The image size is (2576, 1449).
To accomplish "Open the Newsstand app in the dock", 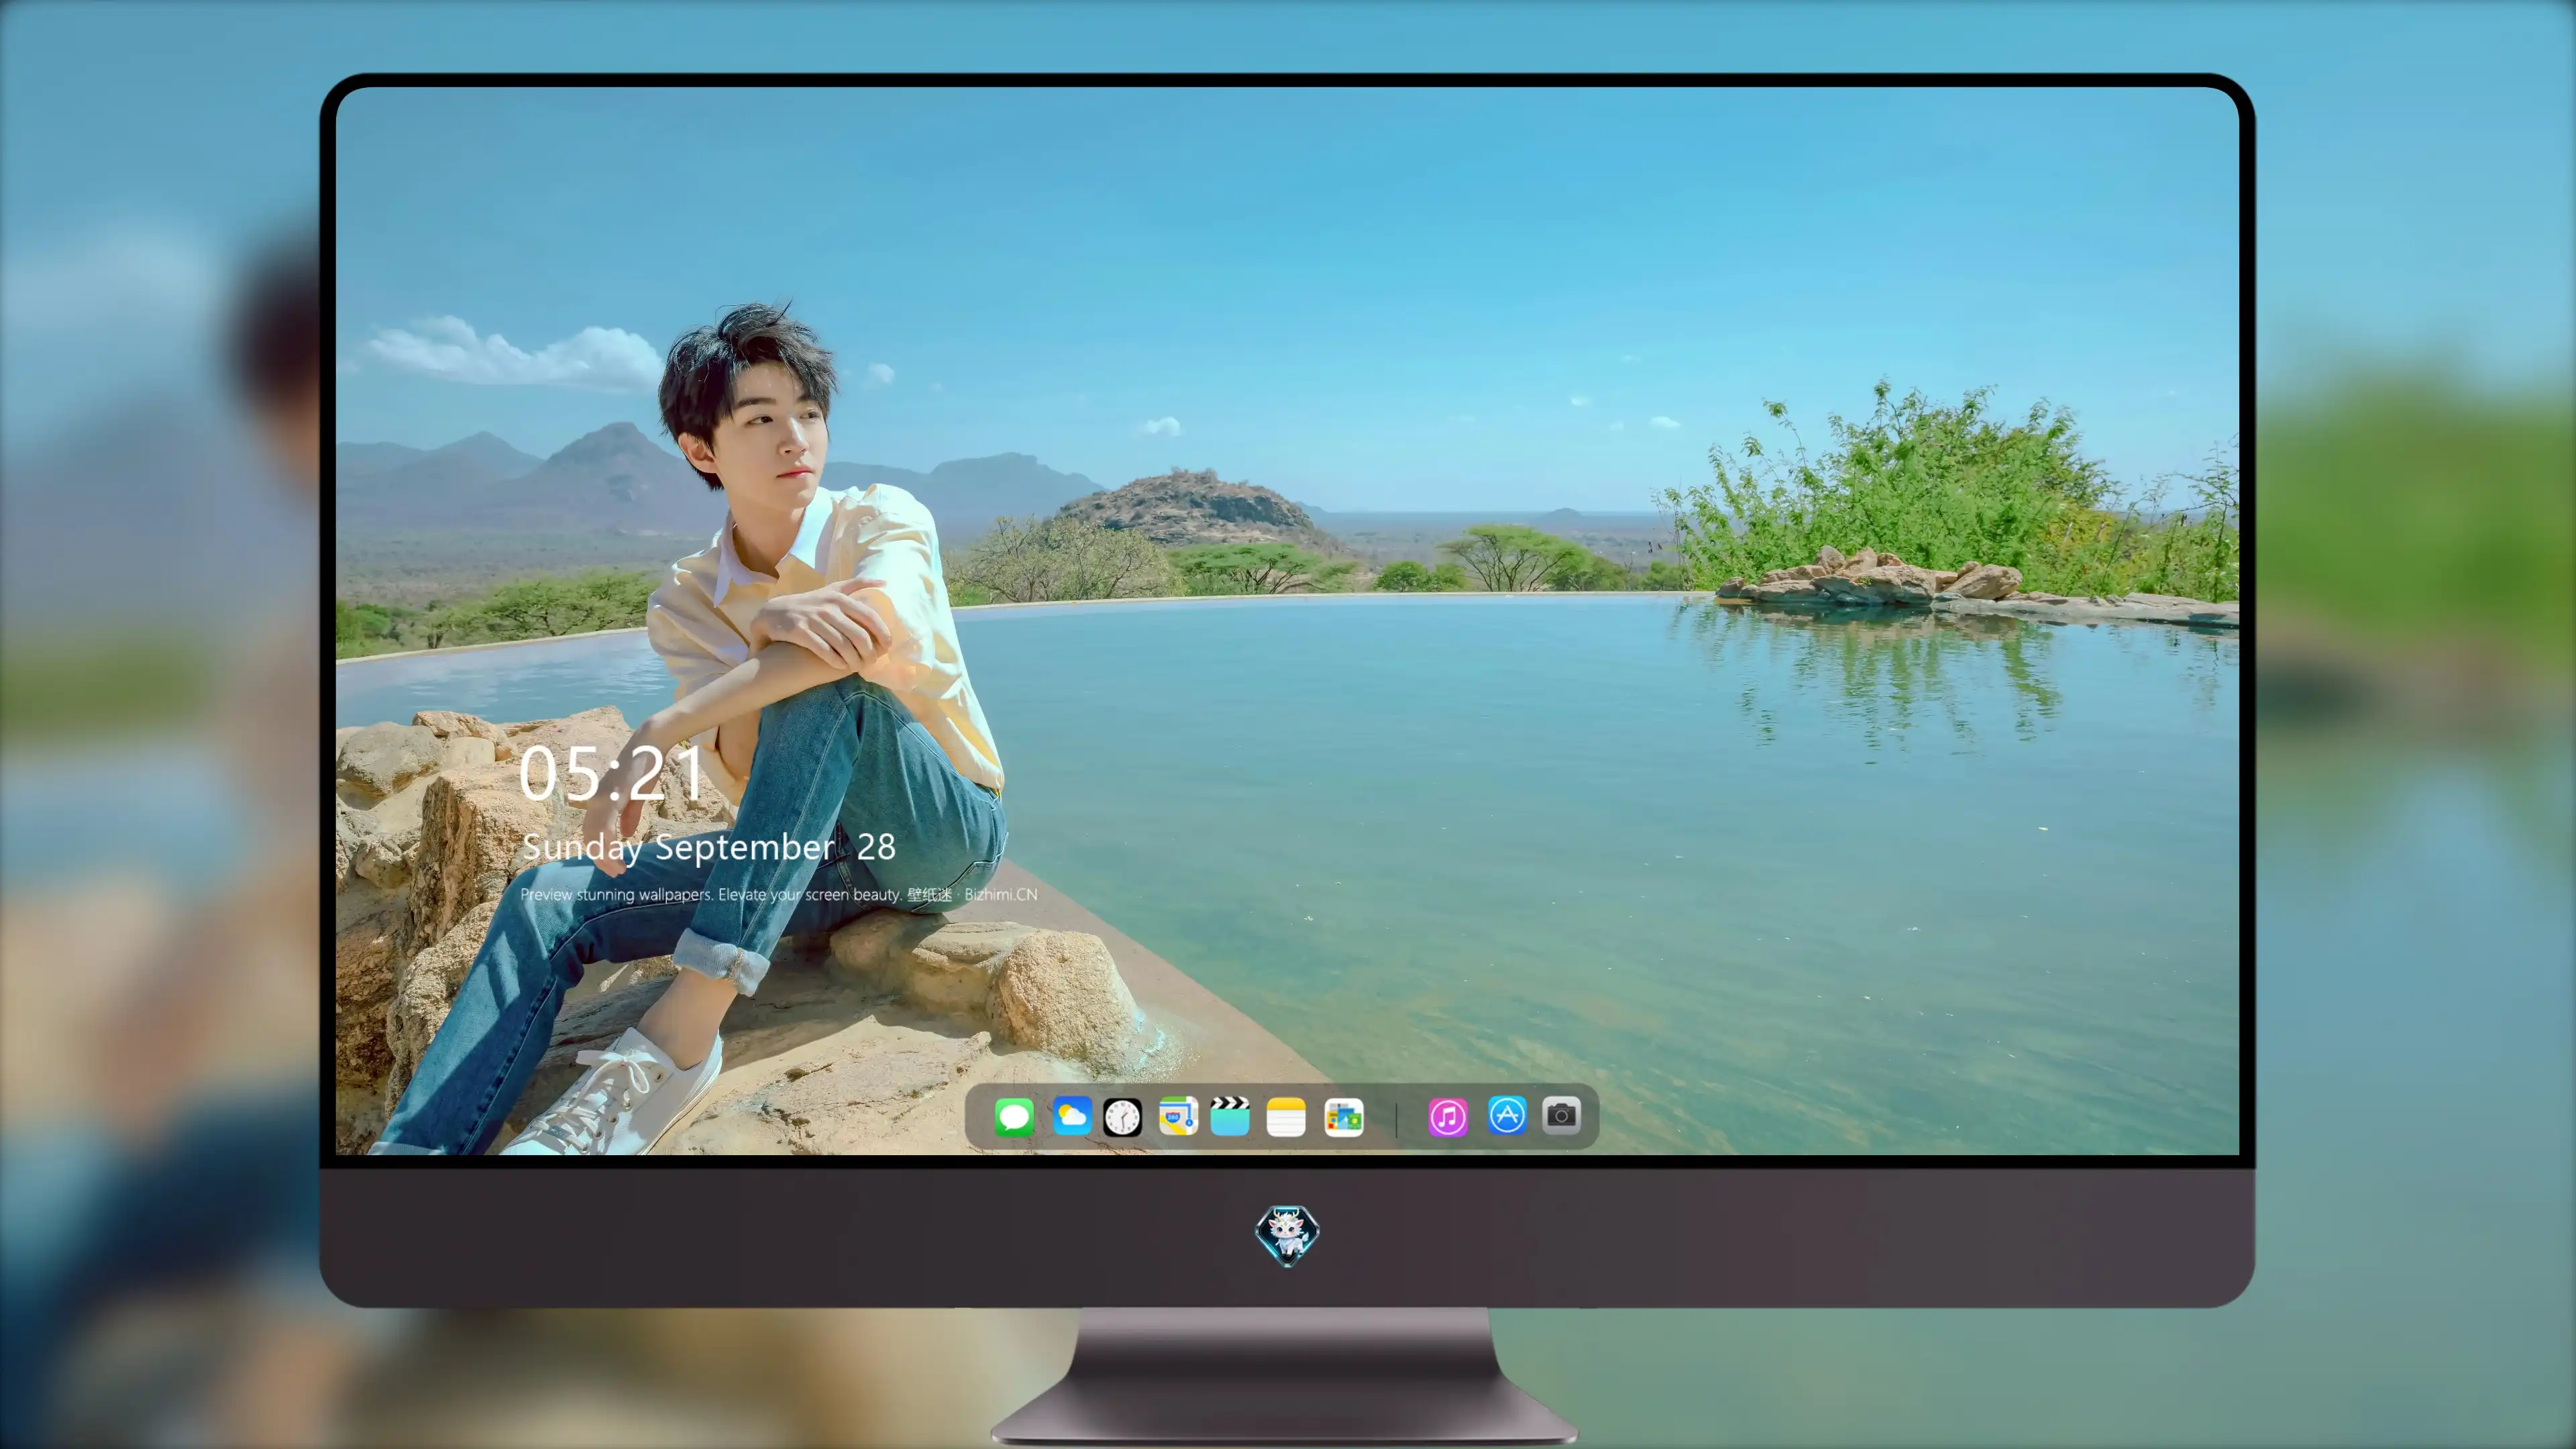I will click(x=1344, y=1117).
